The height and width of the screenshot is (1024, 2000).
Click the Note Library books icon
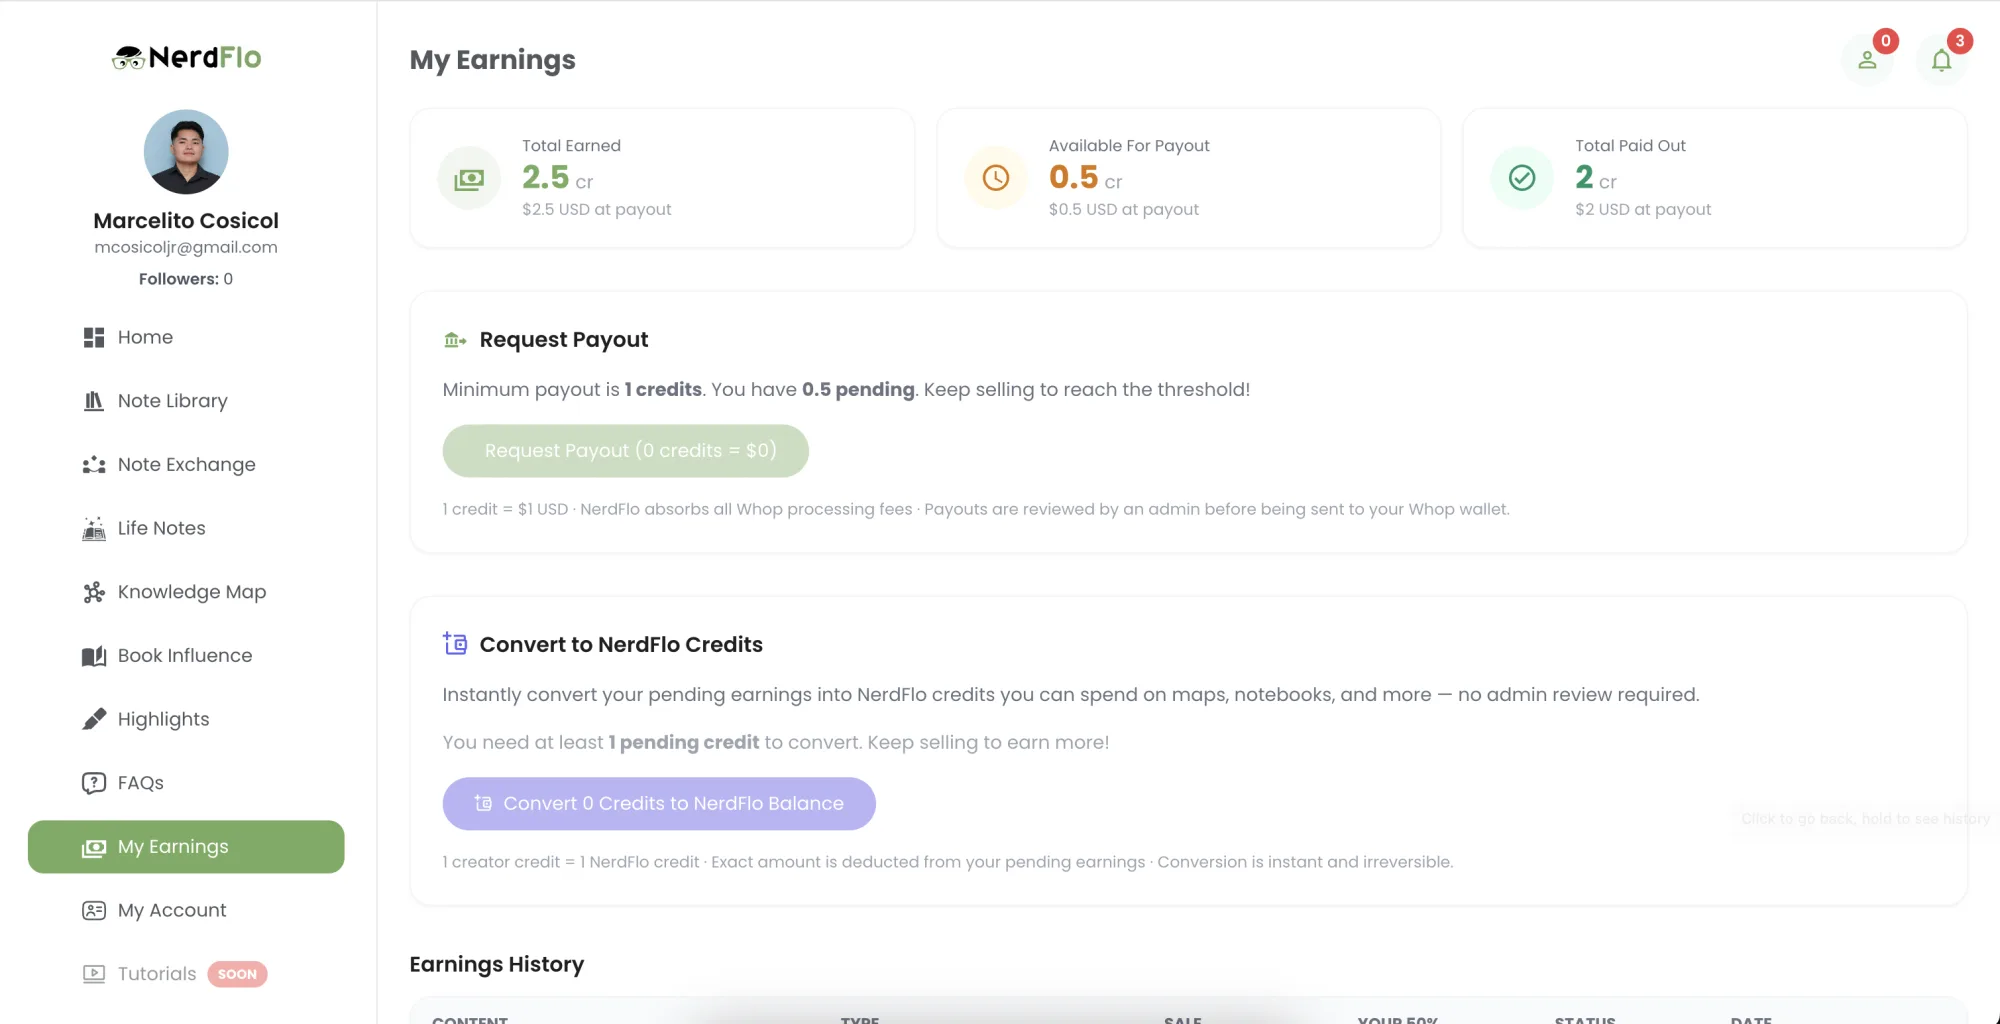pos(94,401)
